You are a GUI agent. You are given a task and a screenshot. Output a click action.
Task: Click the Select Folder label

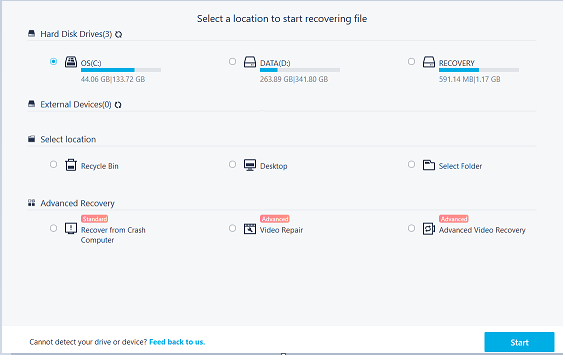(460, 166)
